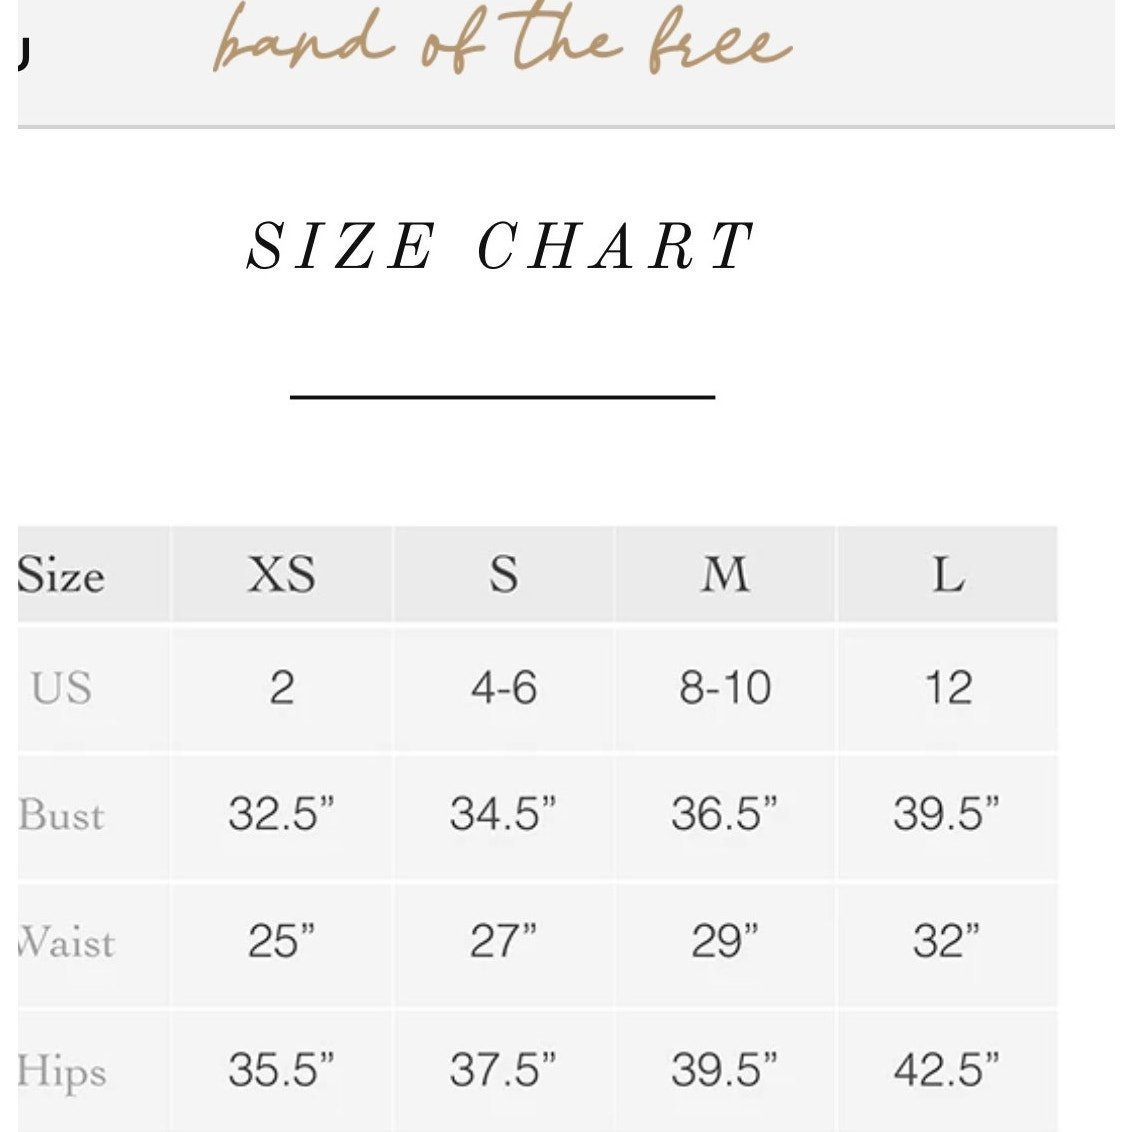Screen dimensions: 1132x1132
Task: Click the US size 4-6 cell
Action: 504,689
